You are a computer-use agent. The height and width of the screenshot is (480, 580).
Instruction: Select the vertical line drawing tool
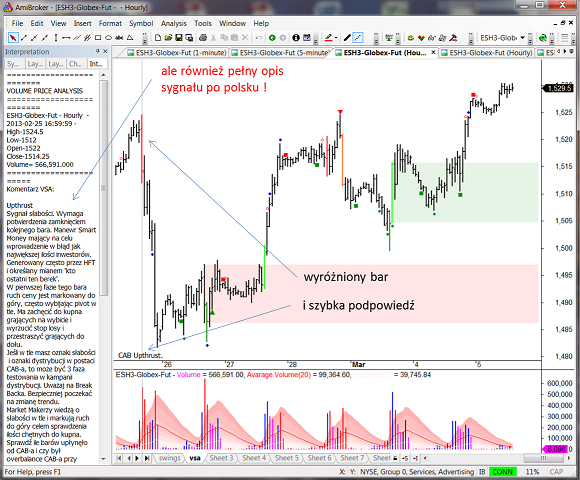click(55, 38)
